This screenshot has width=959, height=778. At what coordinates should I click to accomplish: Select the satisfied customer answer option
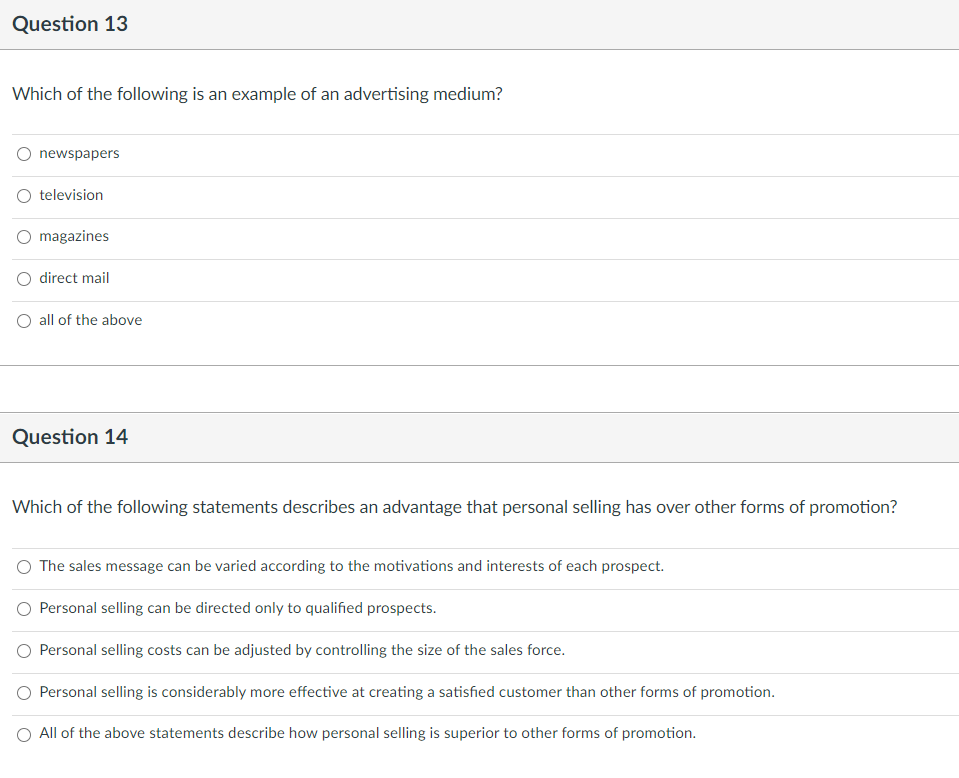point(24,693)
